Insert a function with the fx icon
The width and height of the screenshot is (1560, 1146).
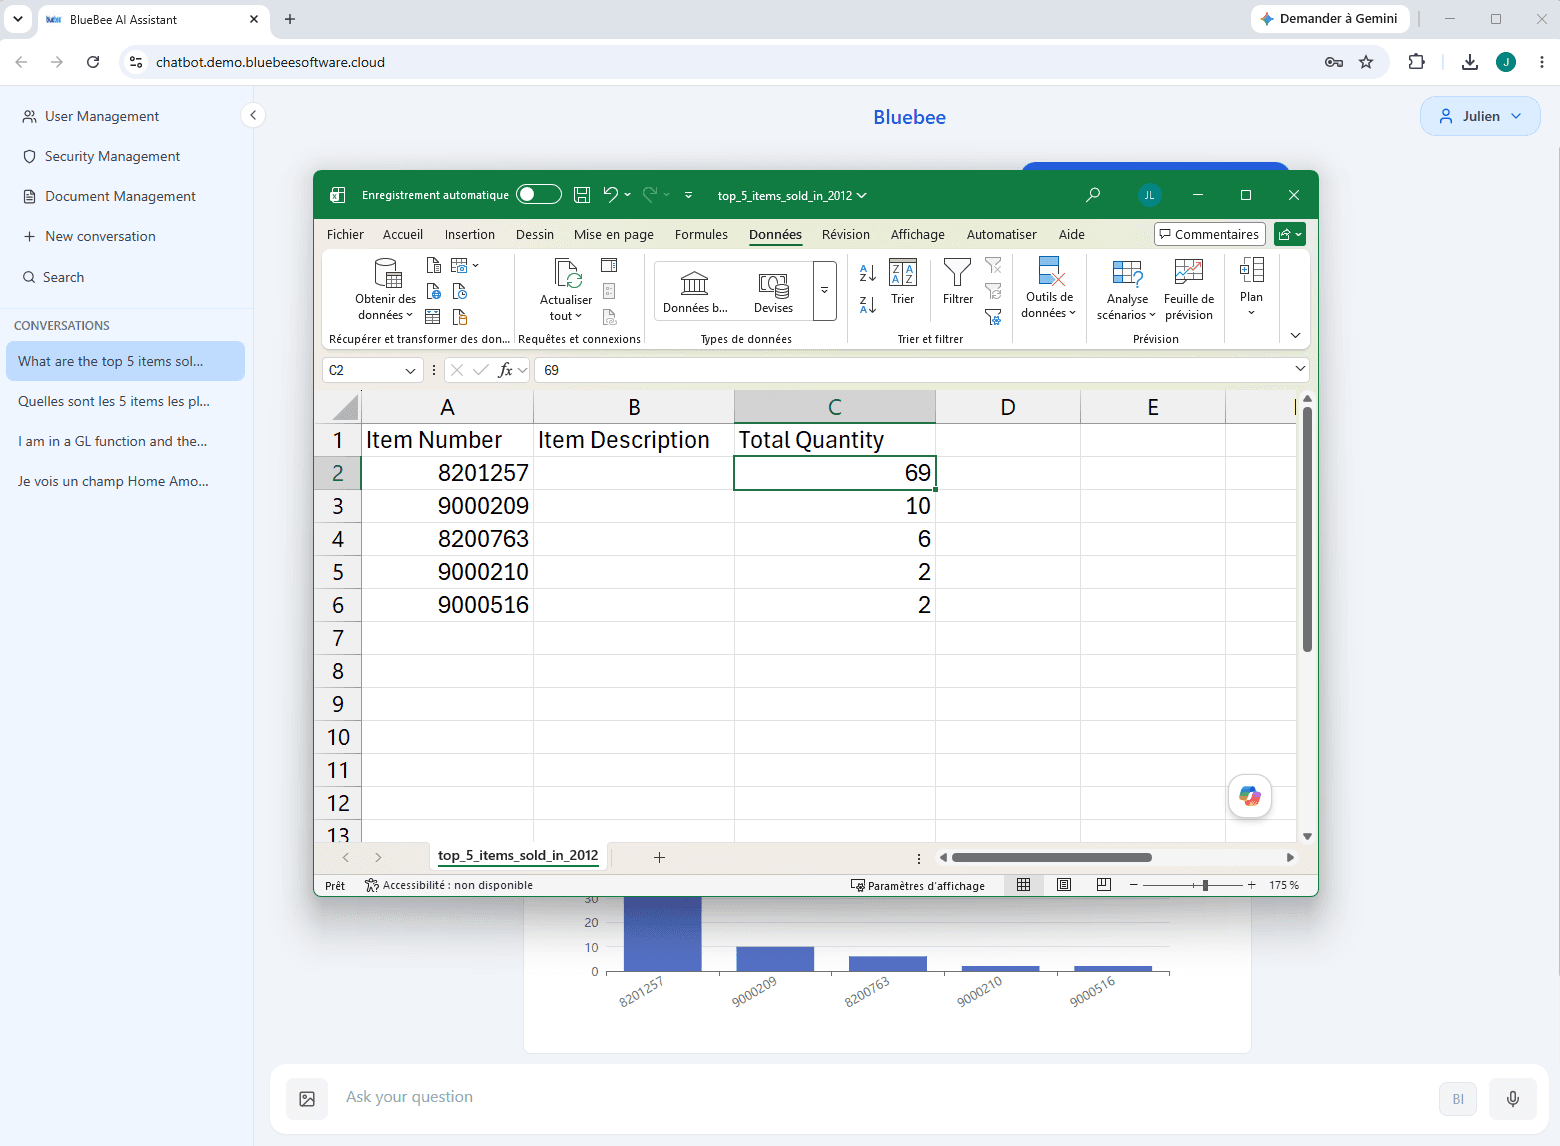tap(506, 370)
